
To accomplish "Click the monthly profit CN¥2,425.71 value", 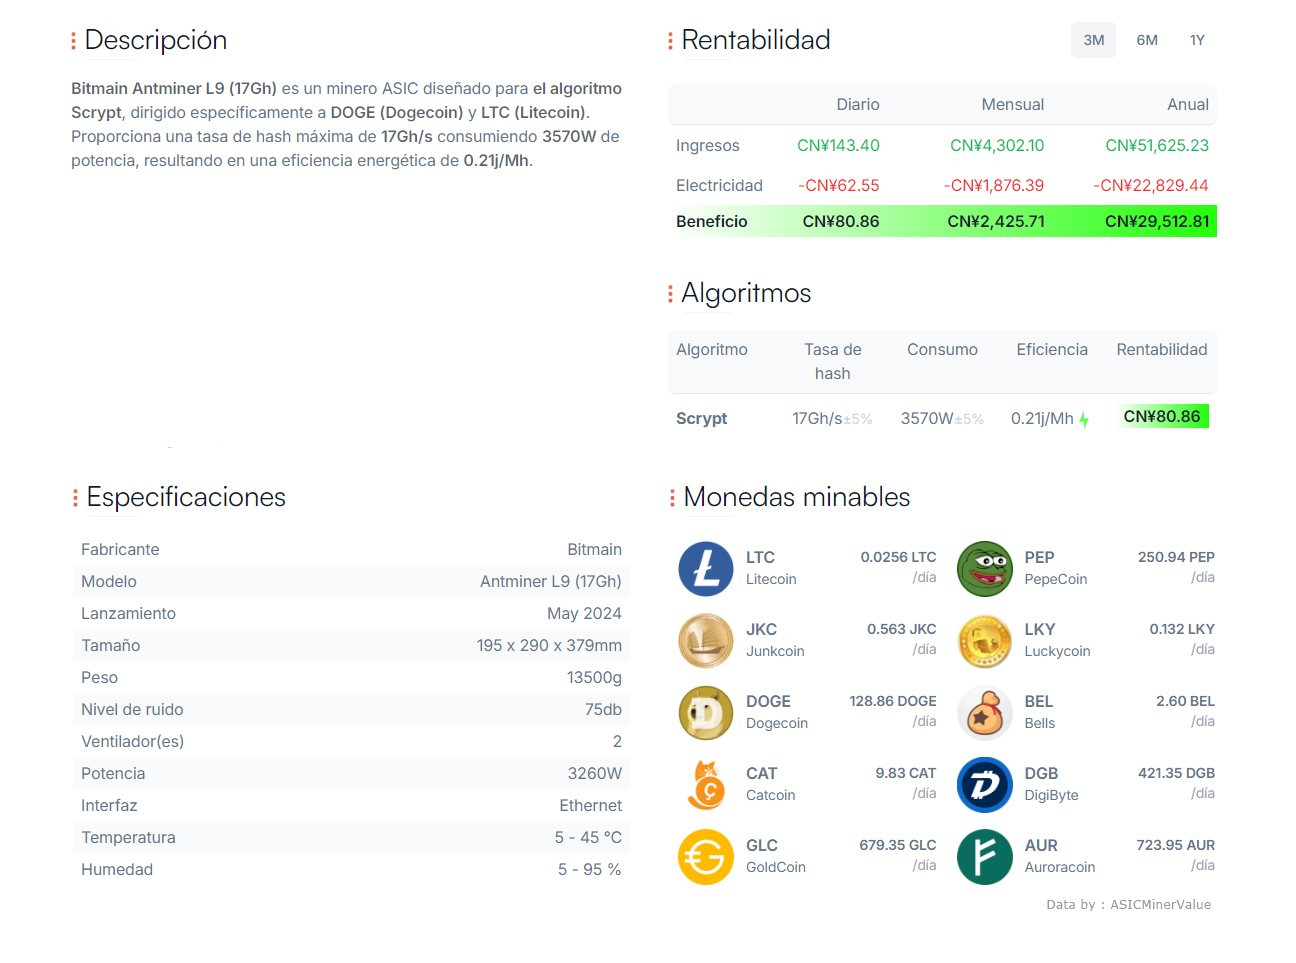I will click(996, 221).
